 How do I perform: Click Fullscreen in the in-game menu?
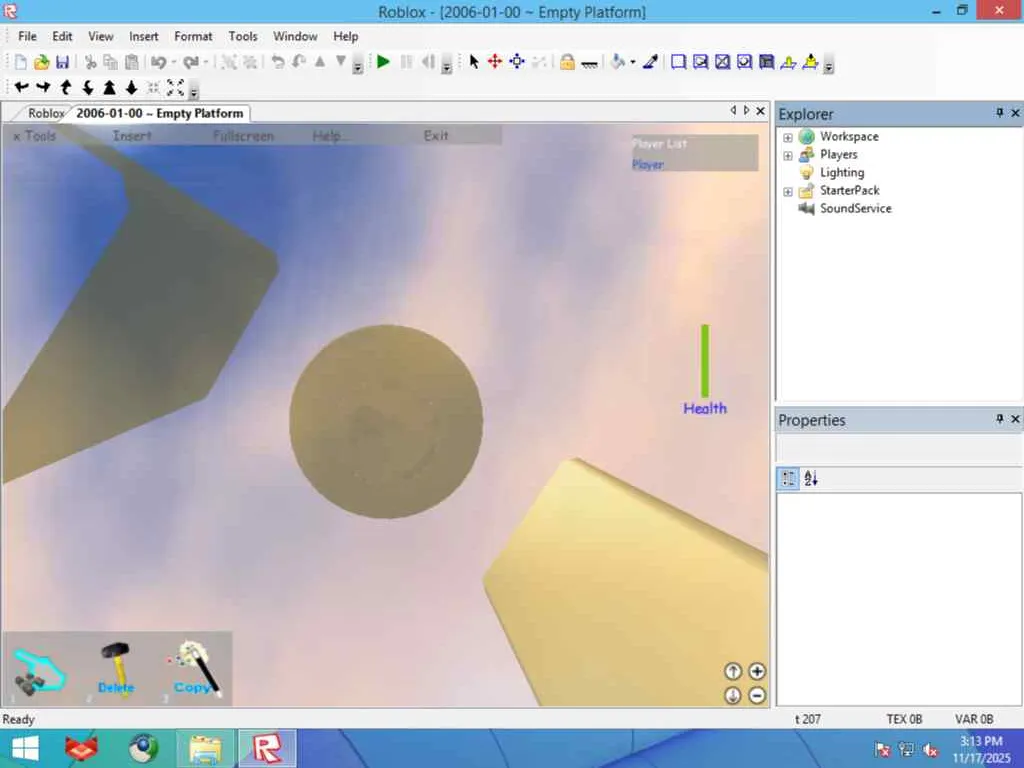tap(243, 136)
